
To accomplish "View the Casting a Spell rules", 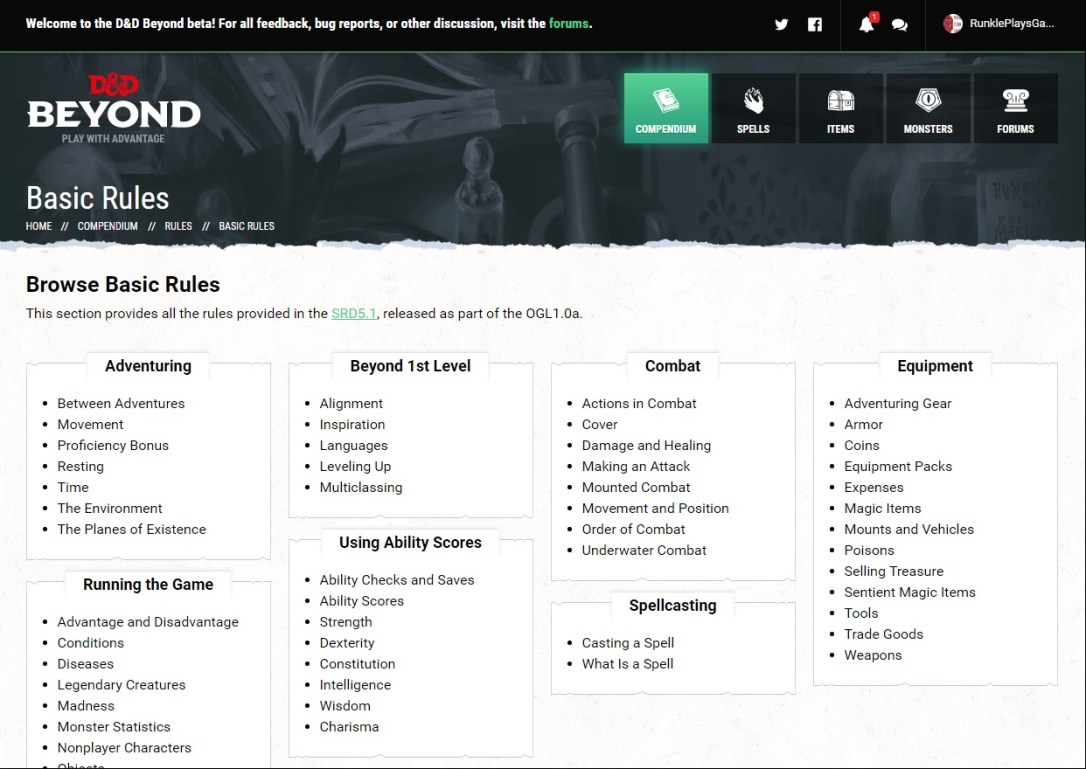I will (628, 643).
